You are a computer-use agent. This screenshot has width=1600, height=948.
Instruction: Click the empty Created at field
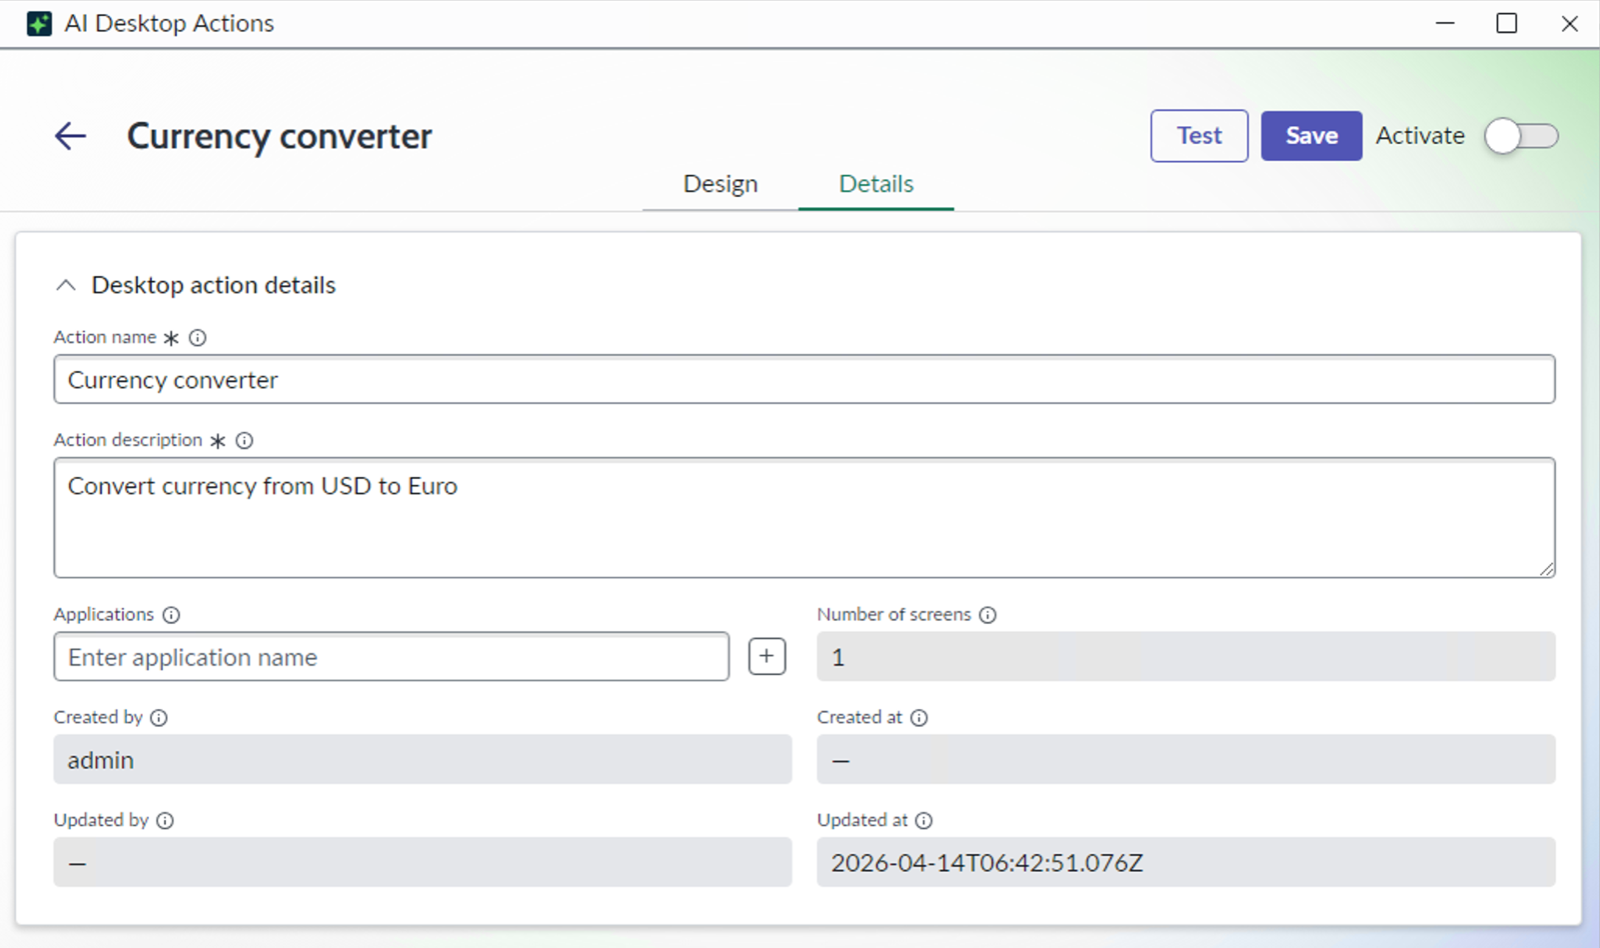click(1186, 760)
